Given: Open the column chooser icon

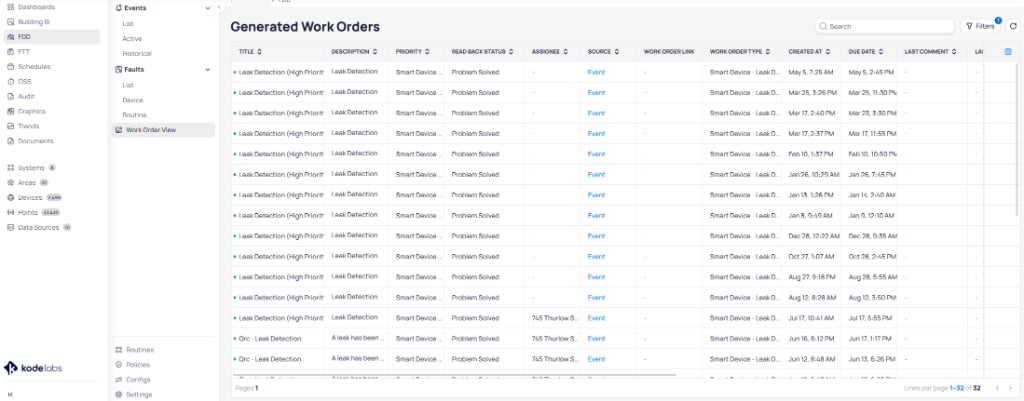Looking at the screenshot, I should pyautogui.click(x=1008, y=52).
